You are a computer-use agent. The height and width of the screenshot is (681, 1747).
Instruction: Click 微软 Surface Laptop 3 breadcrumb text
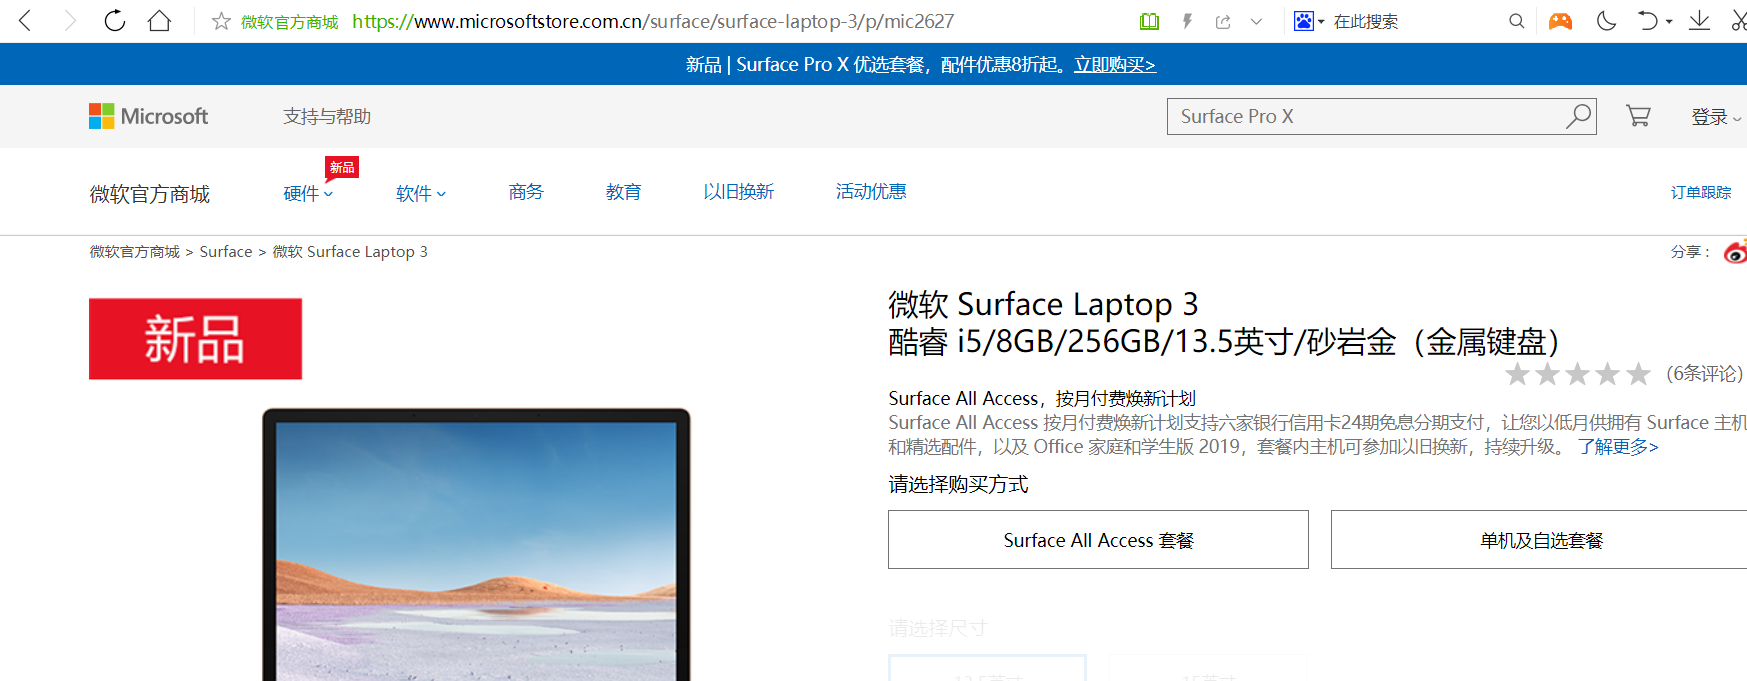coord(350,252)
